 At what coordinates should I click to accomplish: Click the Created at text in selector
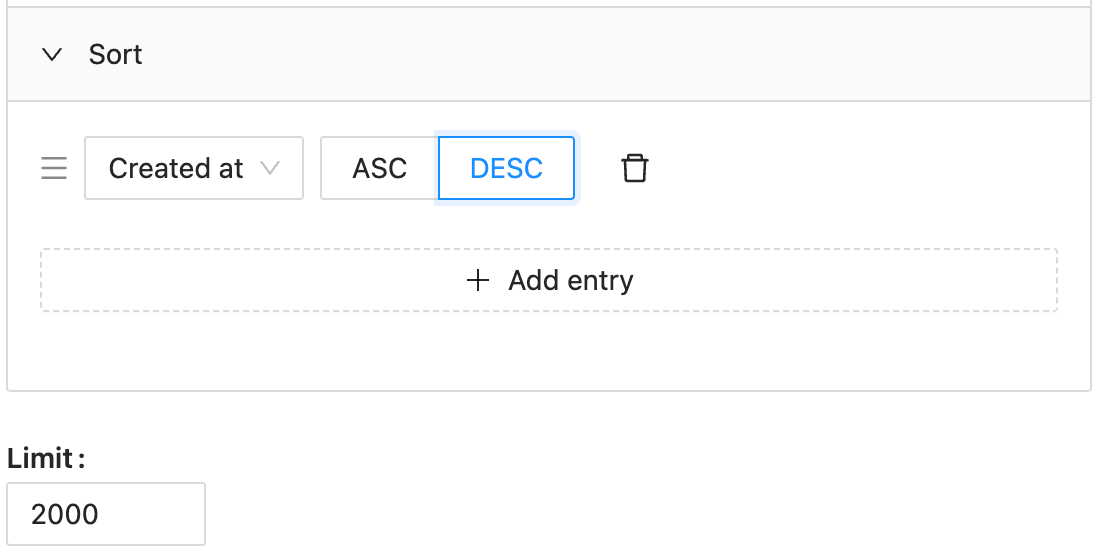[x=176, y=168]
